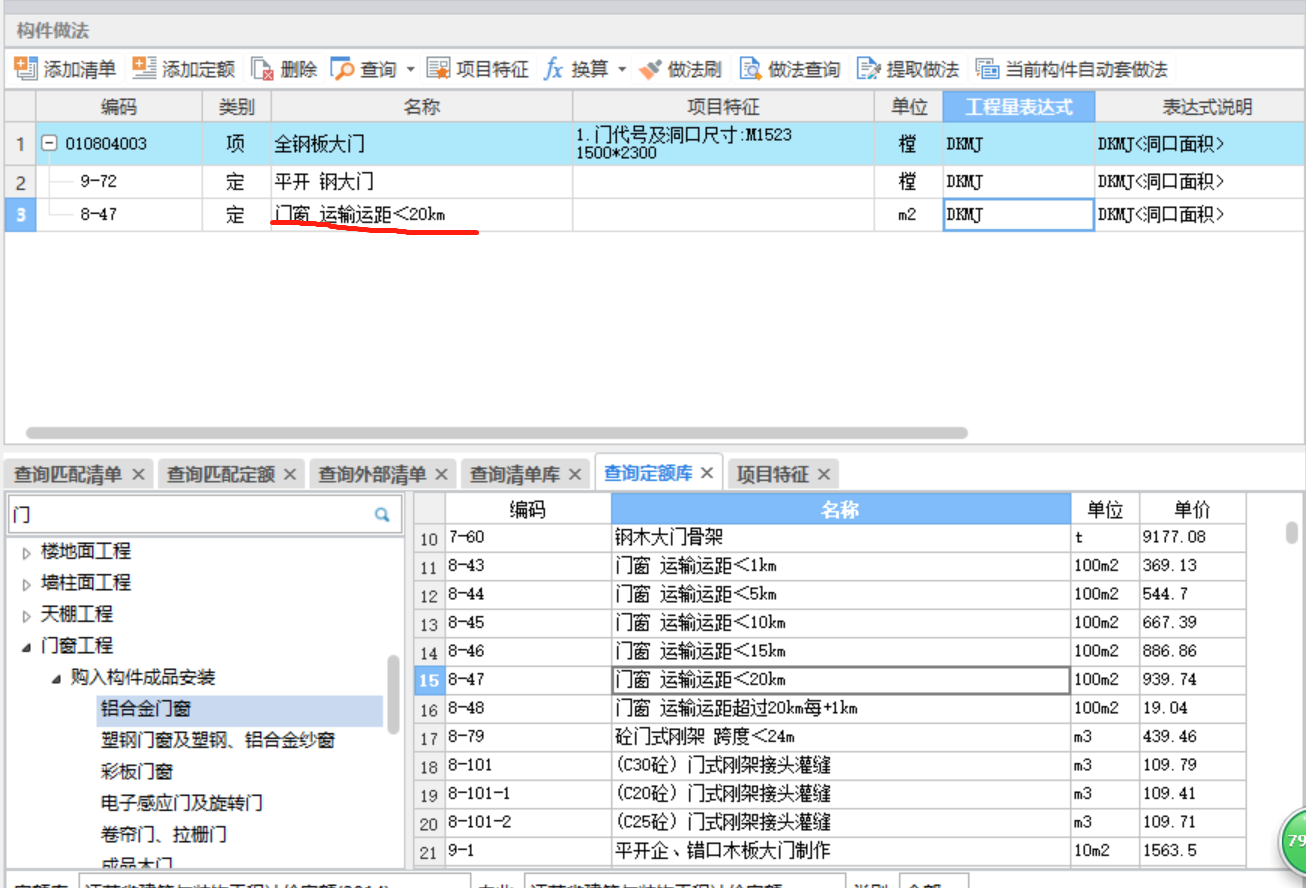Open the 查询 dropdown arrow
1306x888 pixels.
(x=410, y=70)
